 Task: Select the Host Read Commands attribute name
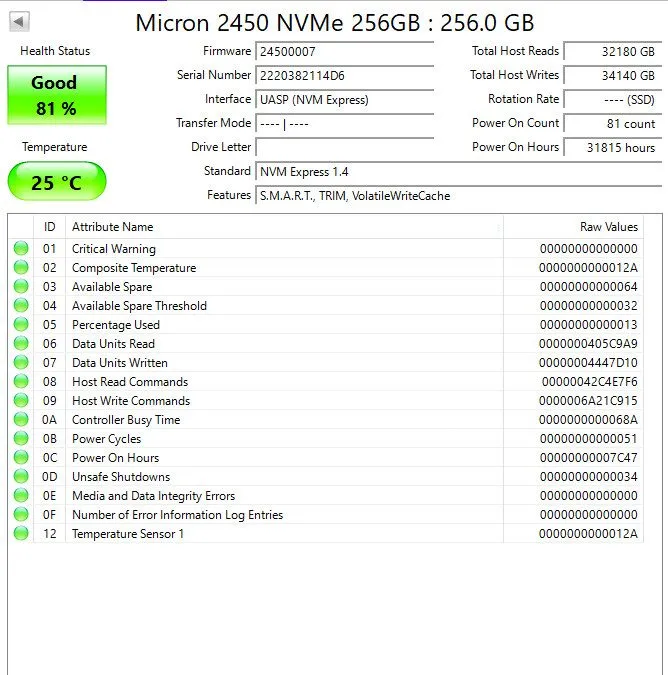click(130, 382)
